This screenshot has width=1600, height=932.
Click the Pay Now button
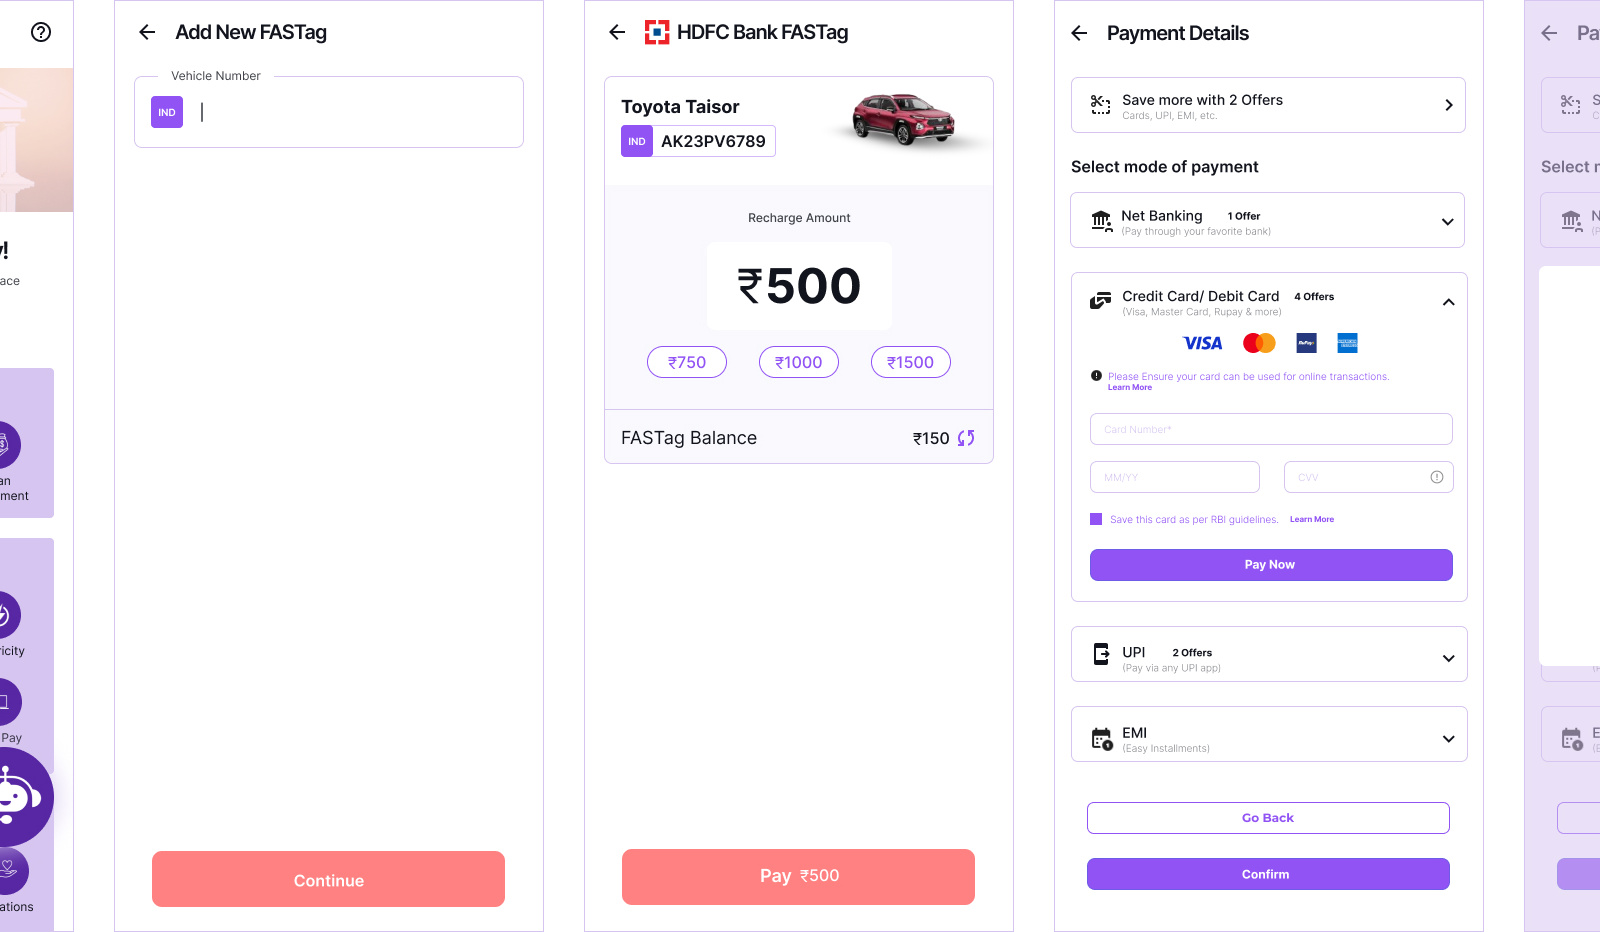point(1271,565)
